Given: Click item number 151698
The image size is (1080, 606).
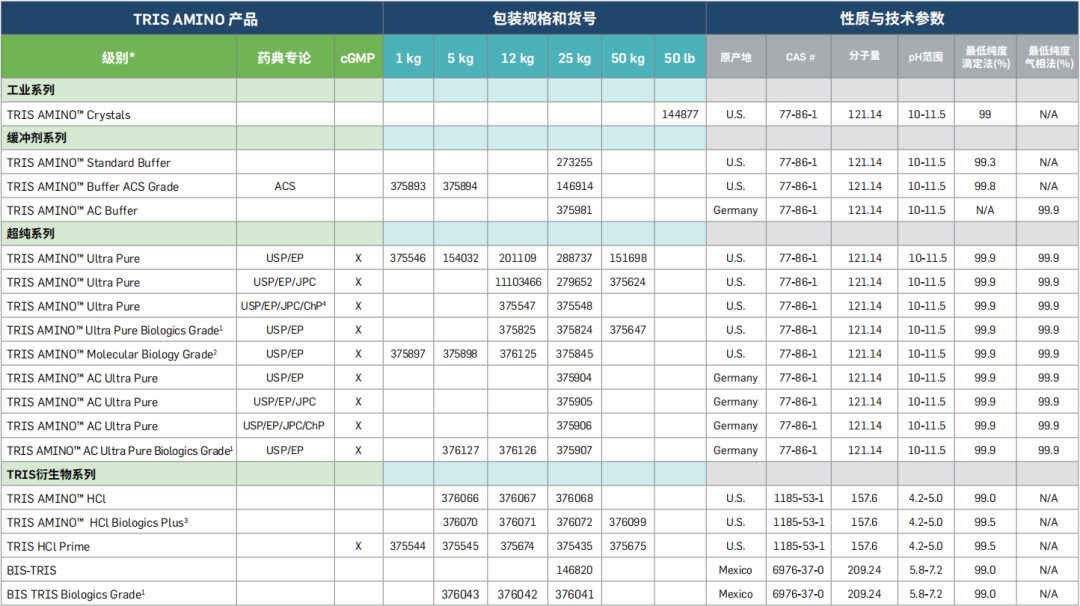Looking at the screenshot, I should (x=627, y=258).
